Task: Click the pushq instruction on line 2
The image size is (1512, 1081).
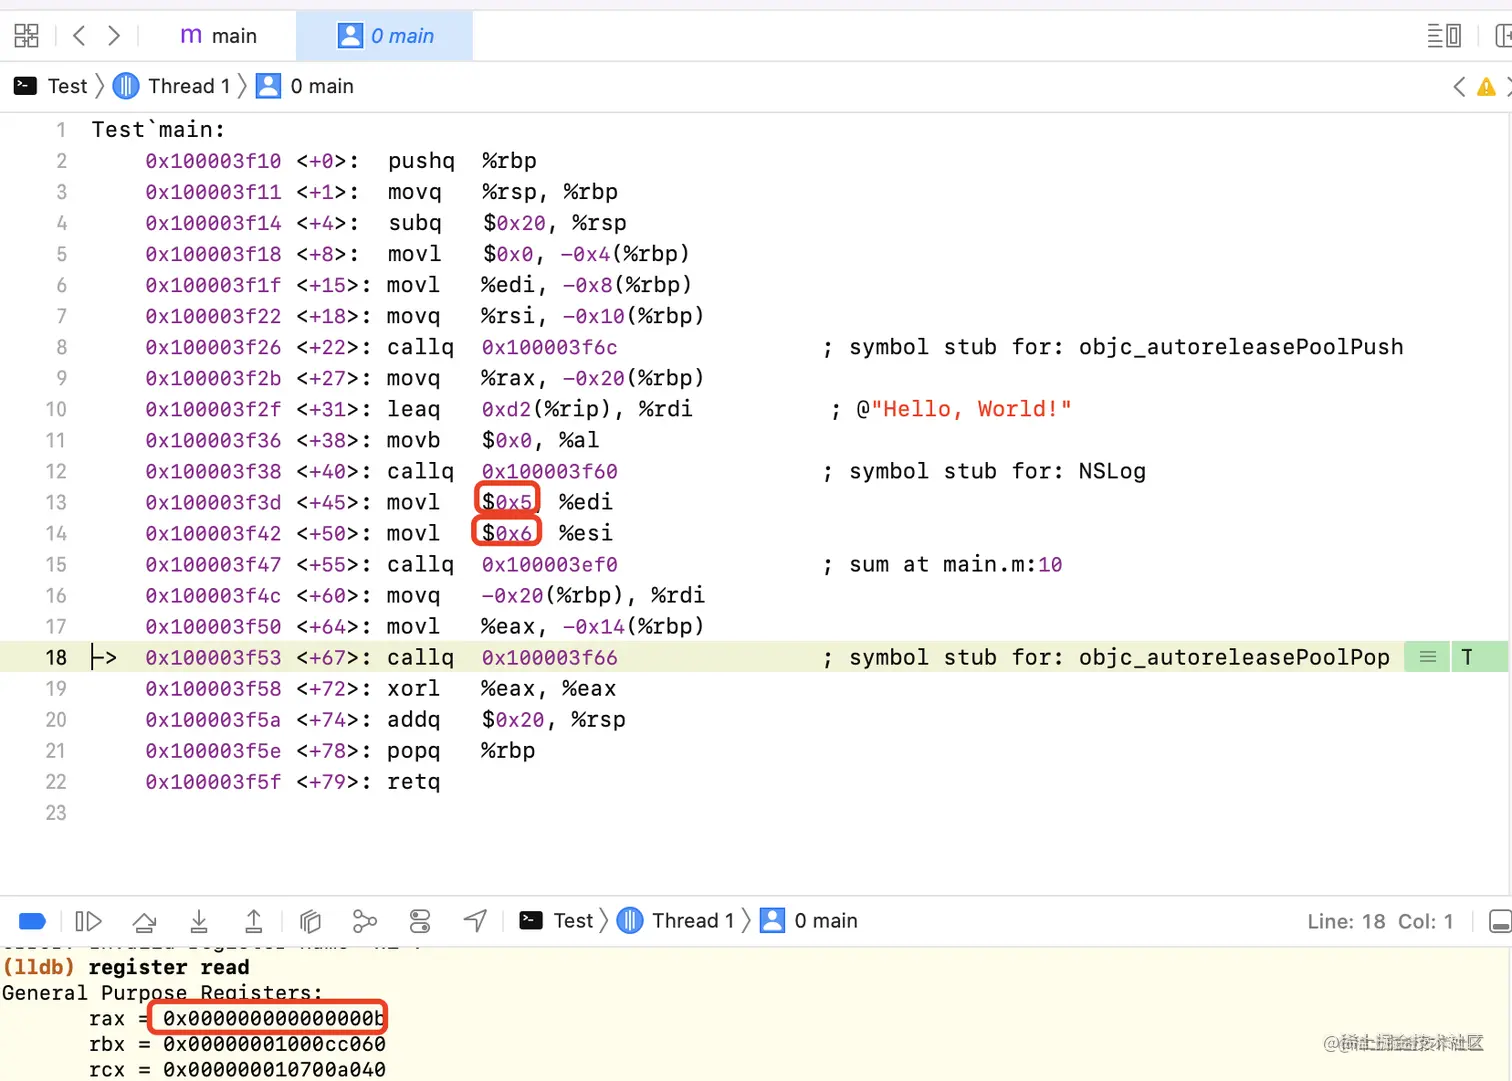Action: 421,161
